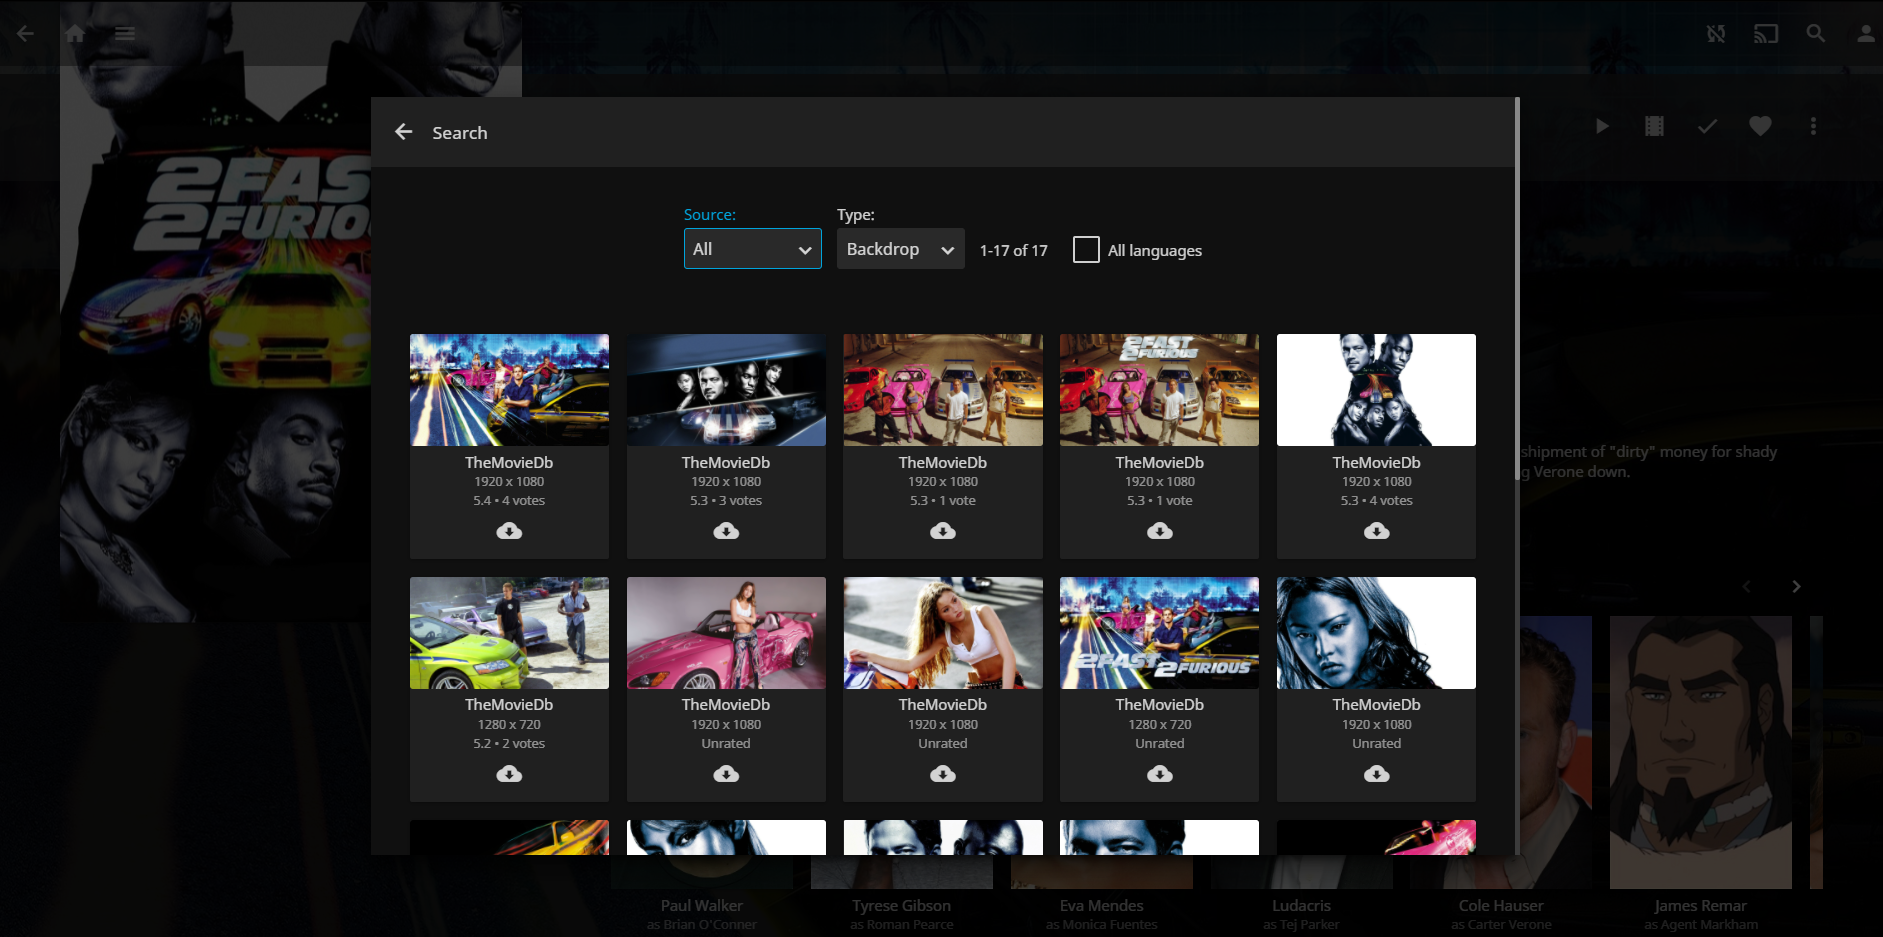Open the magnifier search icon in the top bar
1883x937 pixels.
click(x=1816, y=33)
